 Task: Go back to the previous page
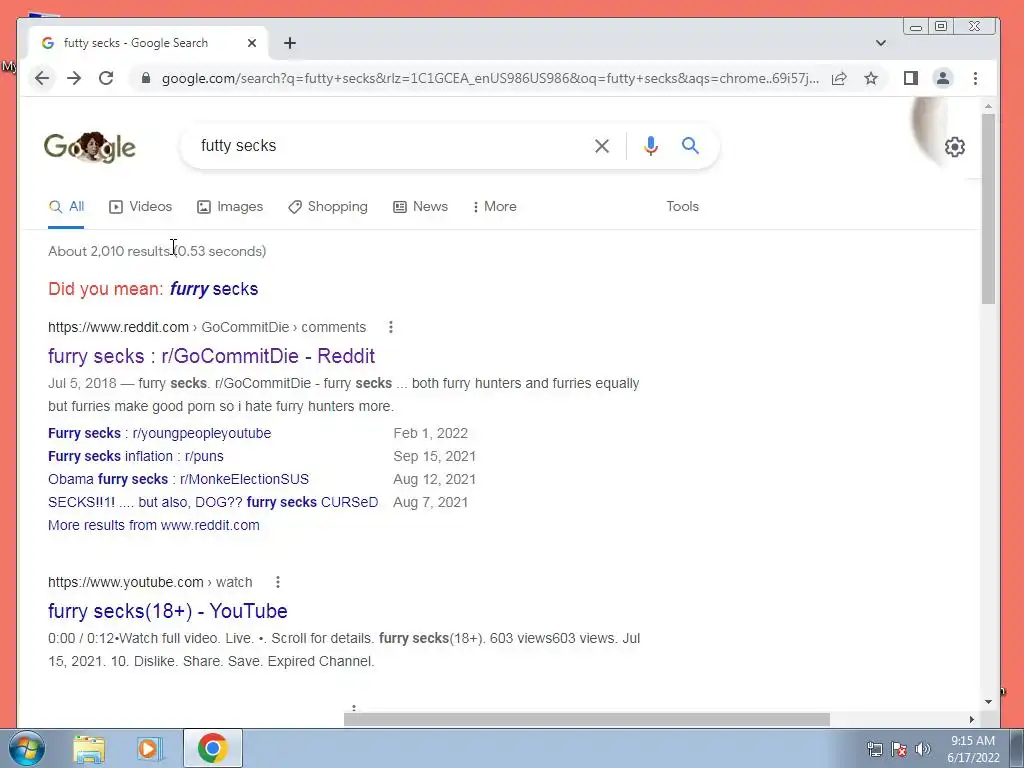pos(42,78)
